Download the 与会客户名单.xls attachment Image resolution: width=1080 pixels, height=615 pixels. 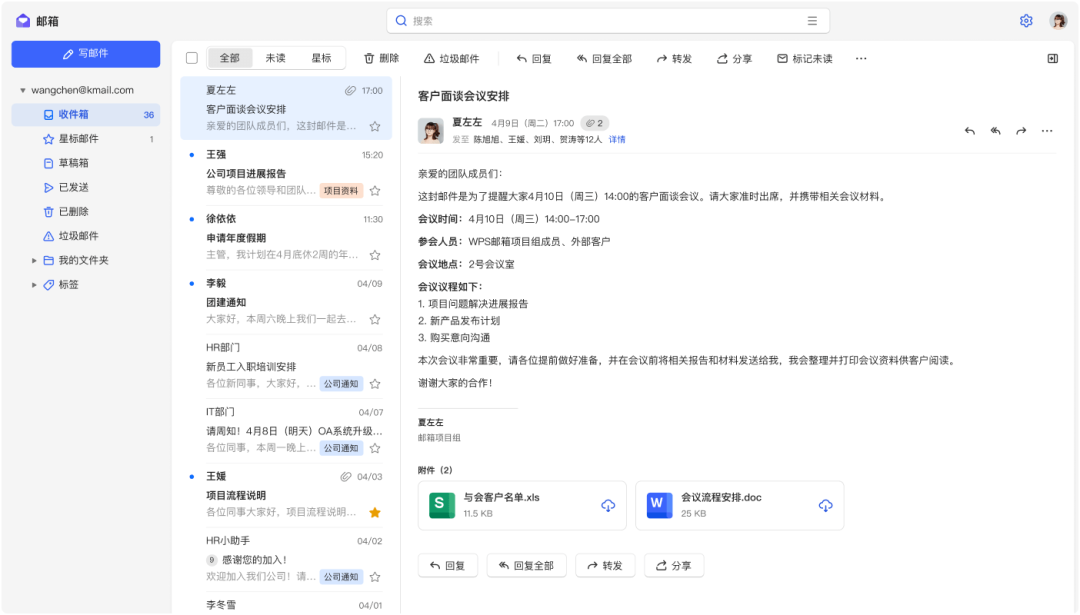click(x=608, y=506)
